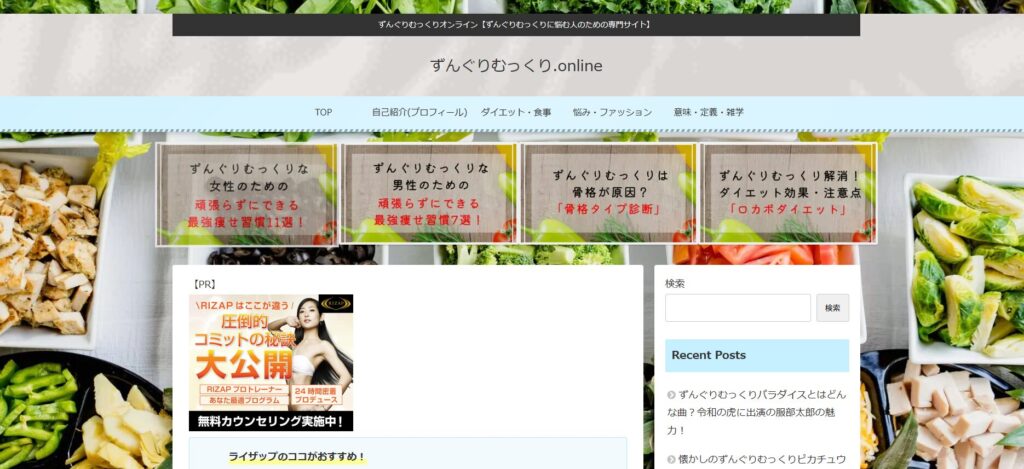Viewport: 1024px width, 469px height.
Task: Open 自己紹介(プロフィール) in navigation
Action: click(x=419, y=112)
